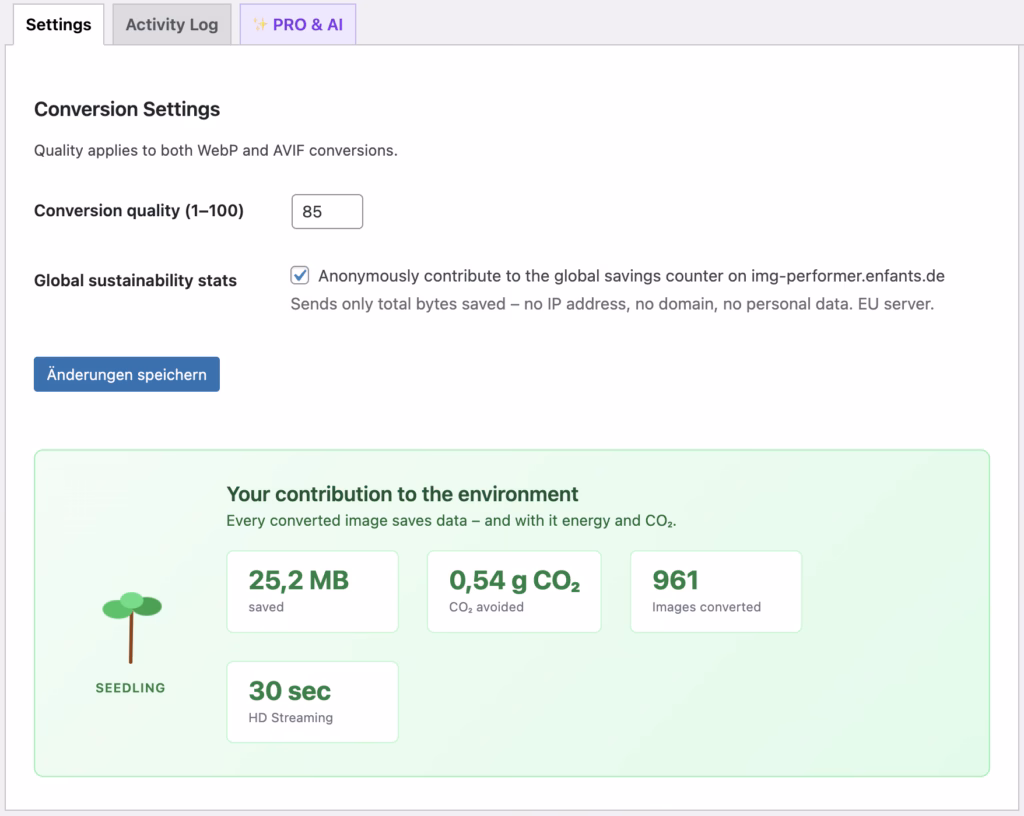The image size is (1024, 816).
Task: Click the 'Global sustainability stats' label
Action: point(135,281)
